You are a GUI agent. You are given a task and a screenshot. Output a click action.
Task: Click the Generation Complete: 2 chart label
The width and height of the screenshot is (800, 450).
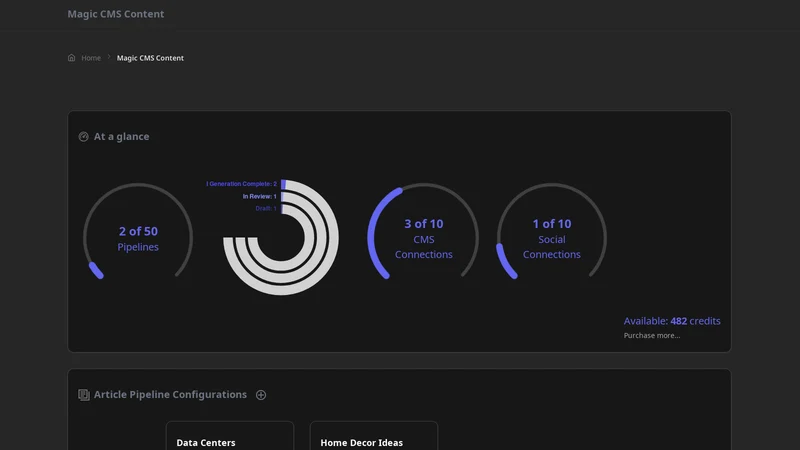click(x=241, y=184)
